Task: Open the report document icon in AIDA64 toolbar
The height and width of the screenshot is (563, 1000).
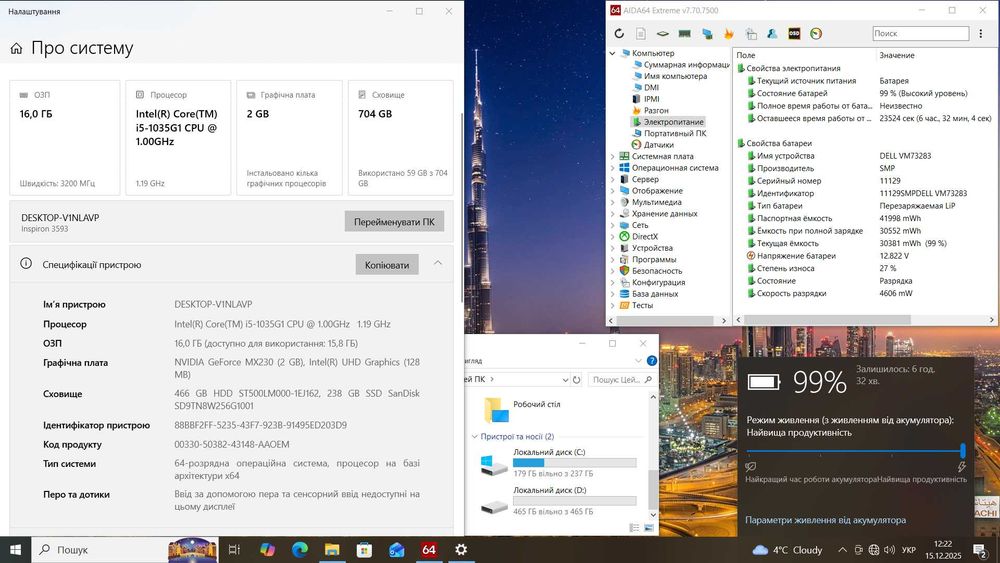Action: pos(641,34)
